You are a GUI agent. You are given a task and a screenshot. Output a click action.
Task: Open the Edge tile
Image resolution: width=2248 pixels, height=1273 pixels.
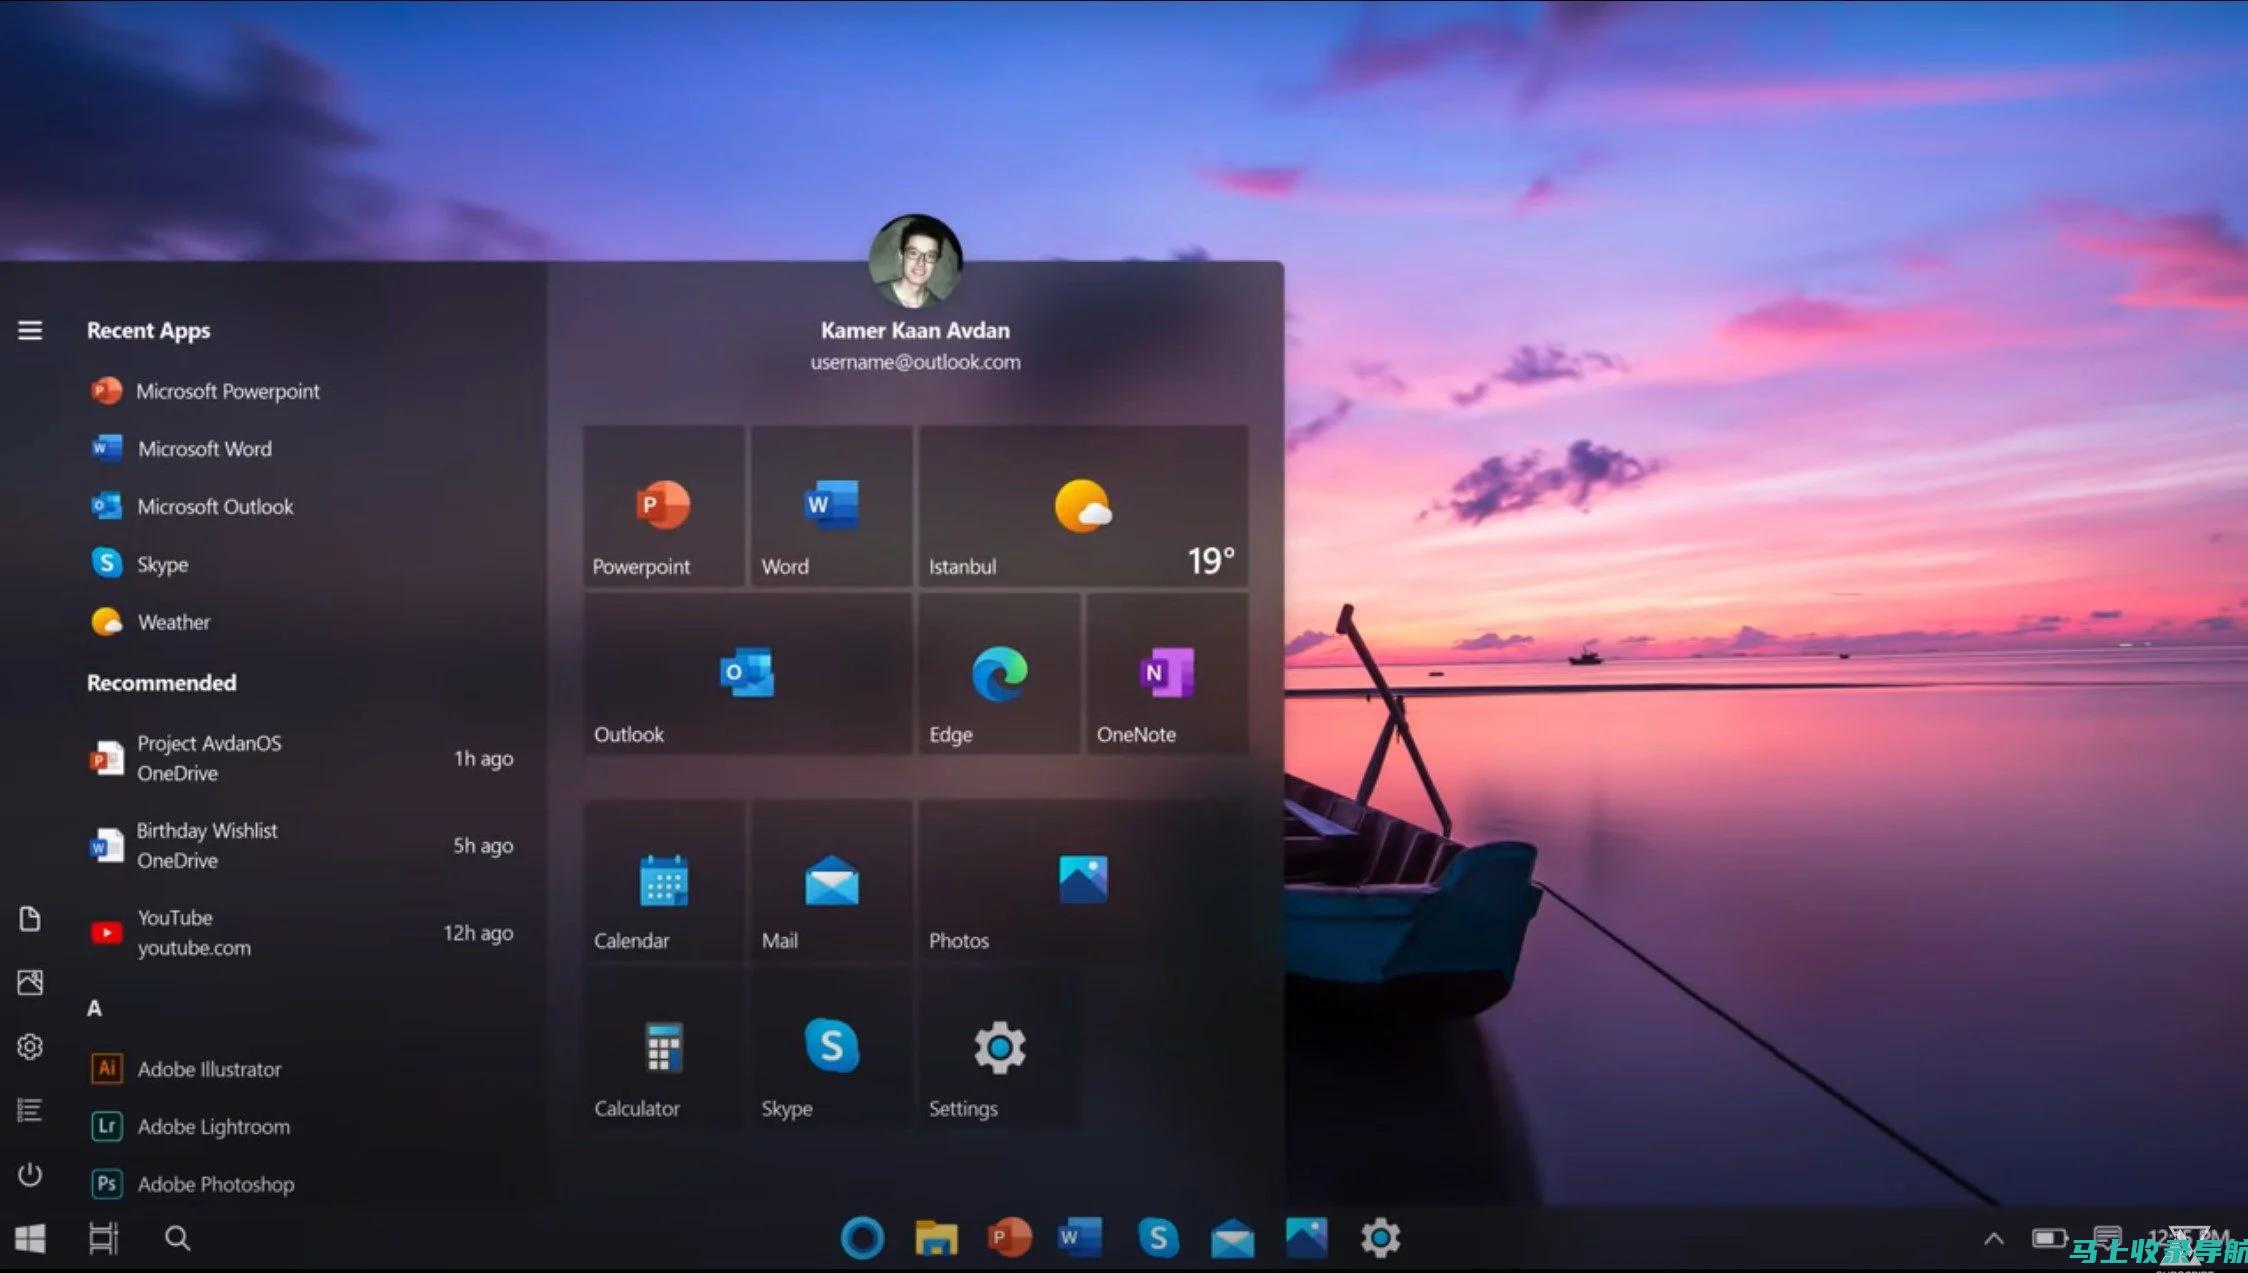999,673
